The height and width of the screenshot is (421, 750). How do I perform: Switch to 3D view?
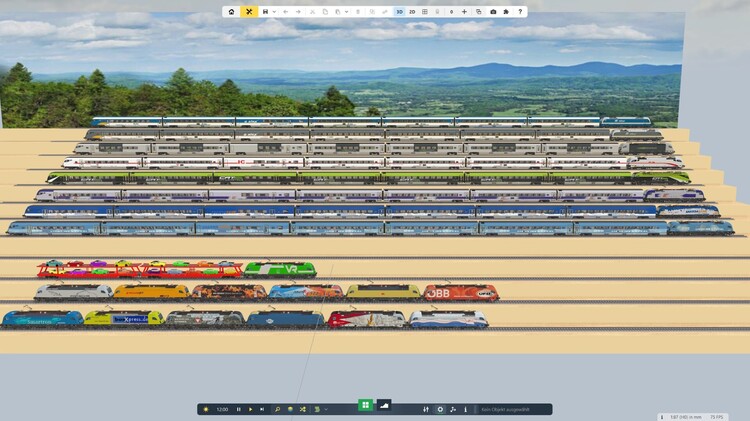coord(399,11)
